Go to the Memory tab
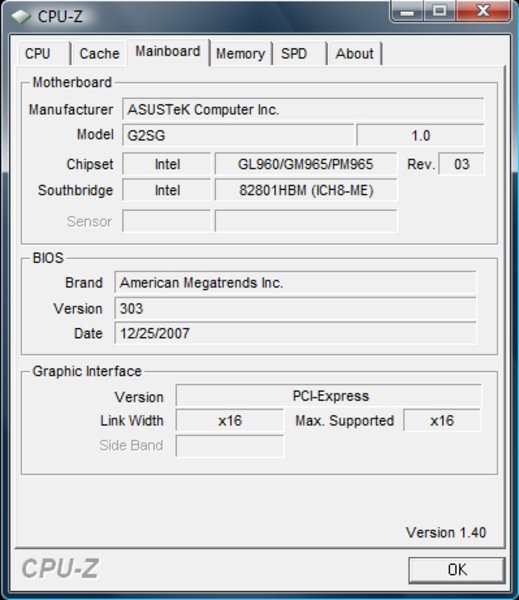The width and height of the screenshot is (519, 600). 241,53
